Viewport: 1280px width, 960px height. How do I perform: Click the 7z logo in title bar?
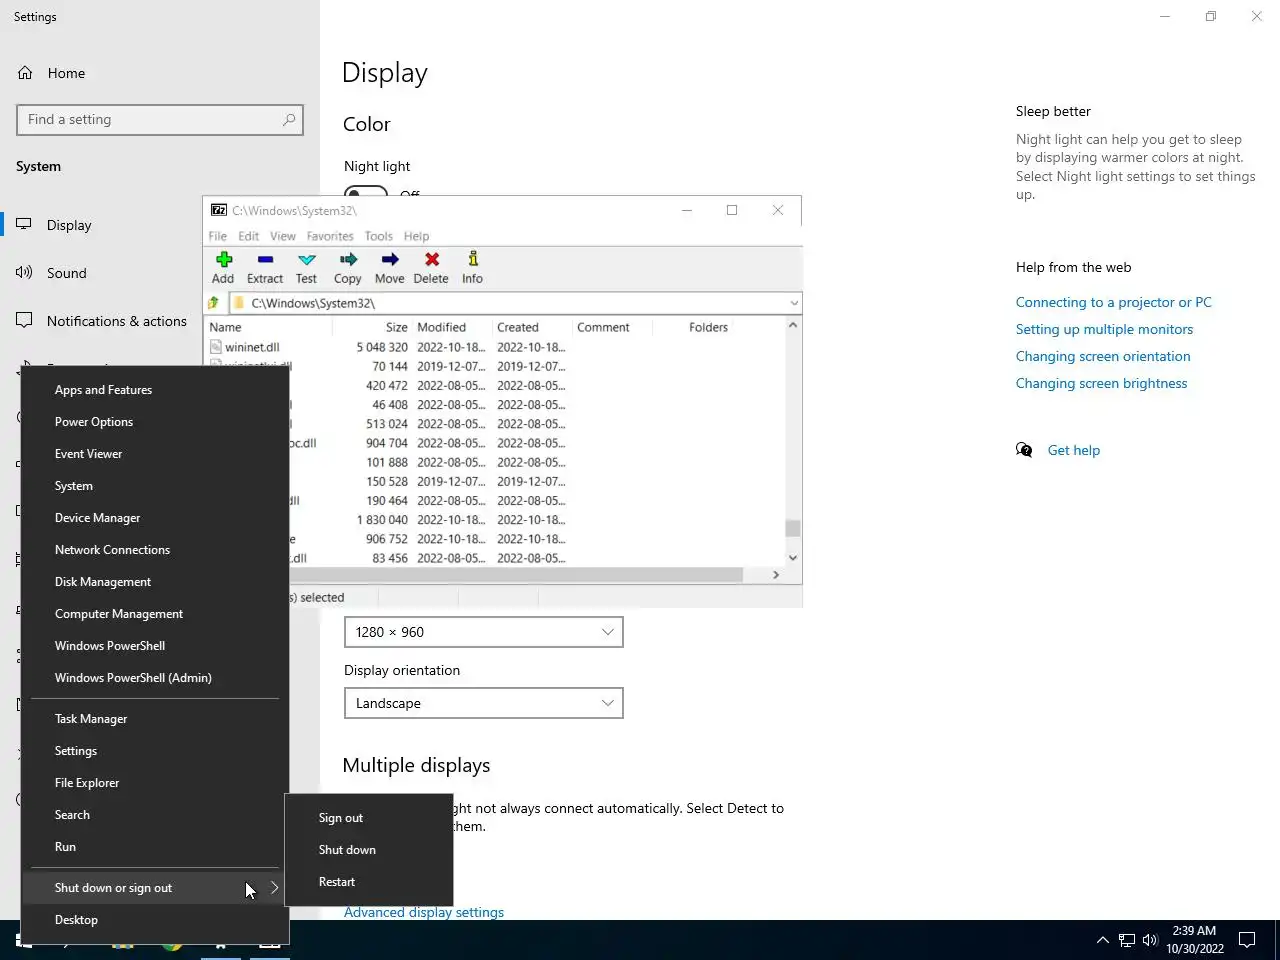(219, 210)
